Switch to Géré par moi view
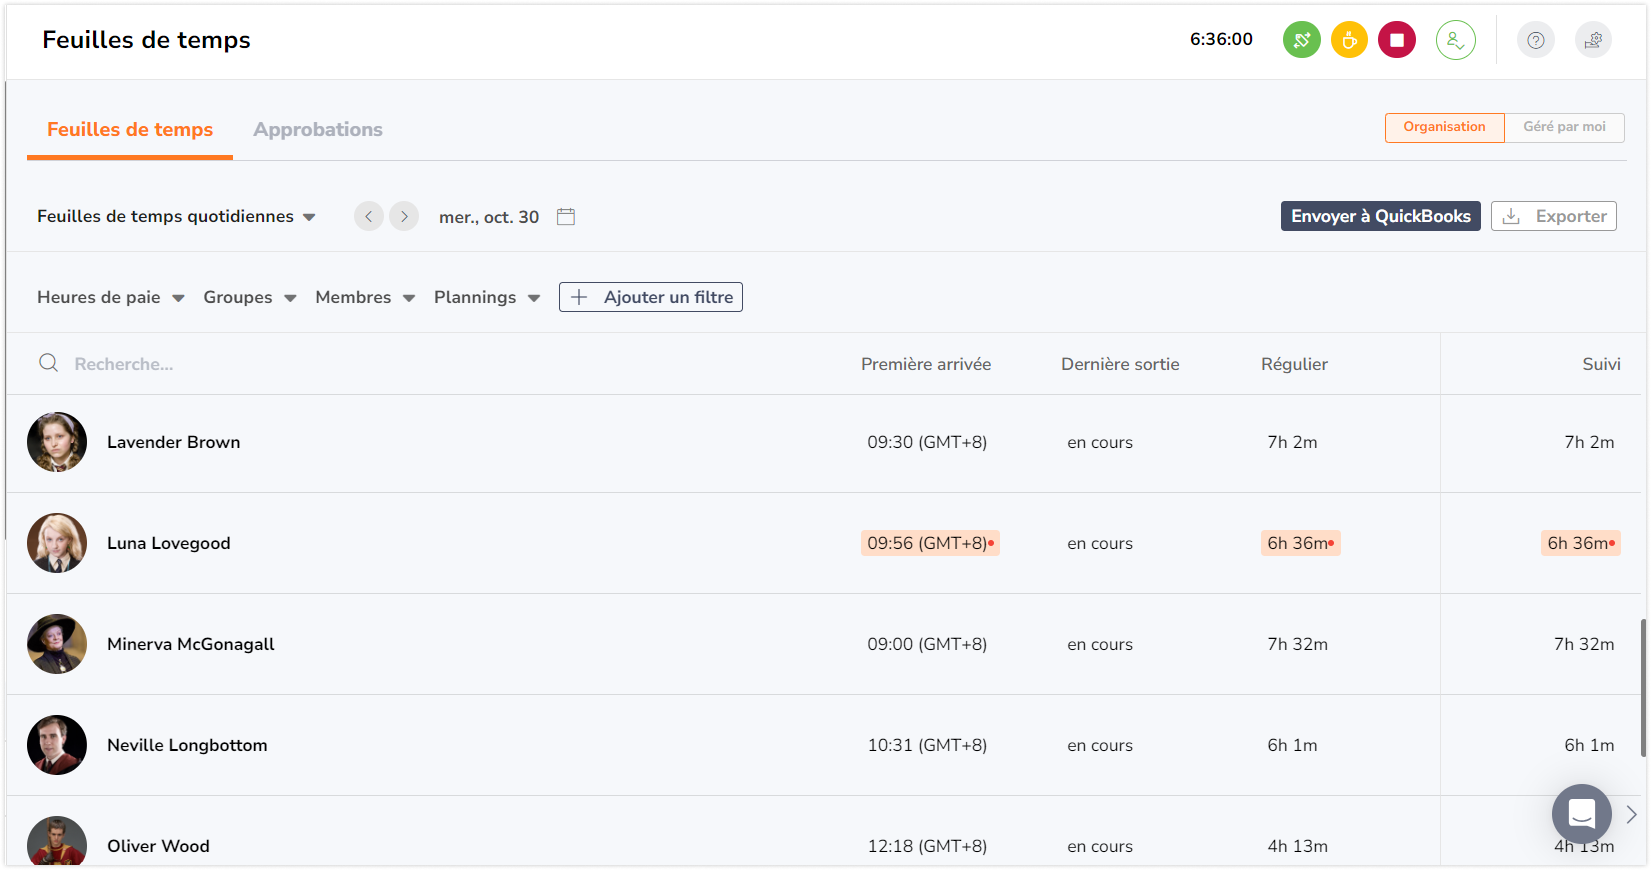 tap(1564, 127)
